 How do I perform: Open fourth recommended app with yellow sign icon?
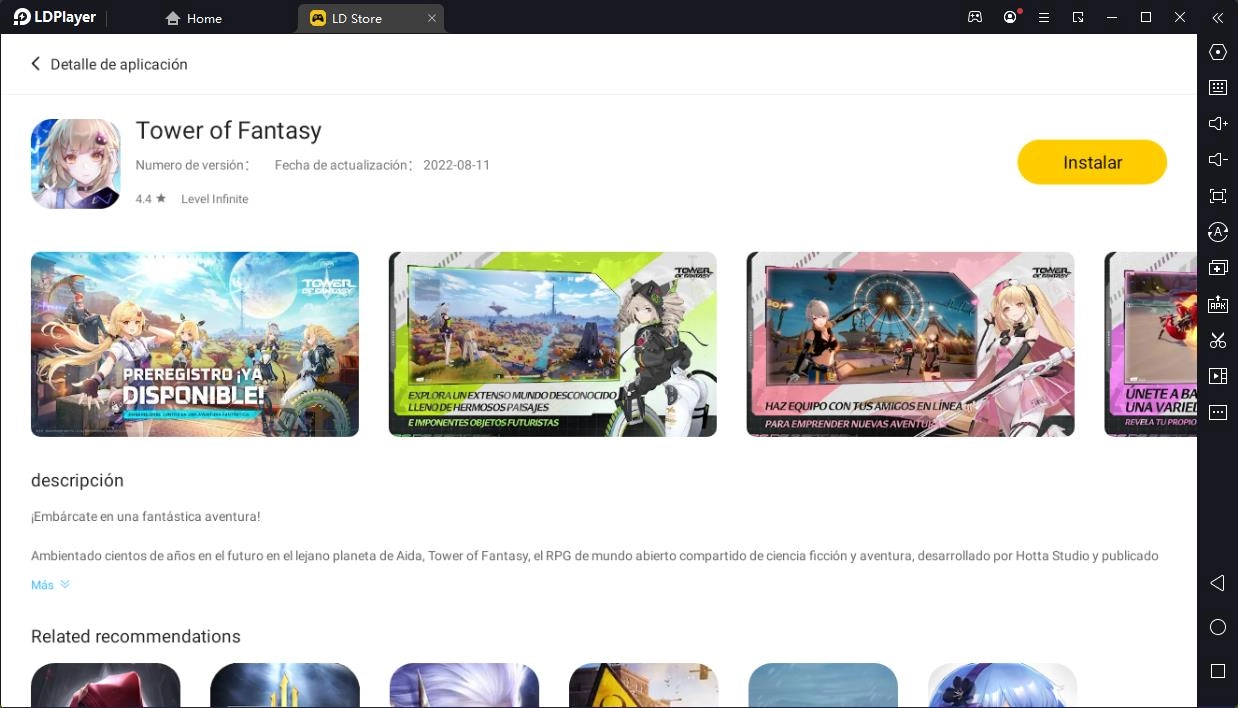pyautogui.click(x=643, y=686)
